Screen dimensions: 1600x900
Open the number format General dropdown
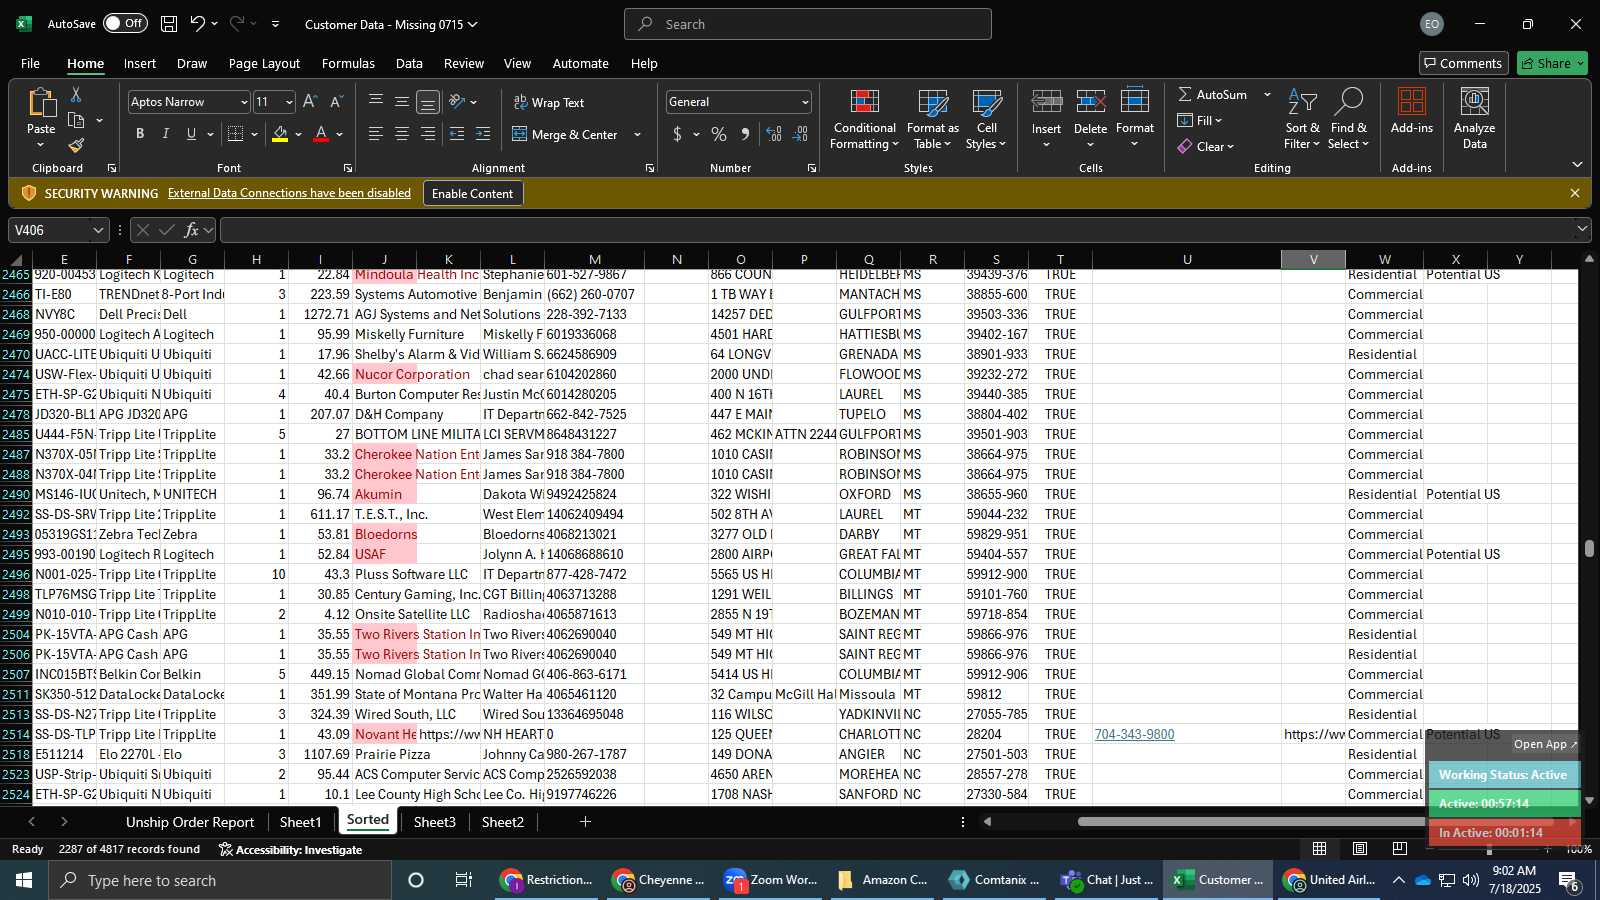804,102
